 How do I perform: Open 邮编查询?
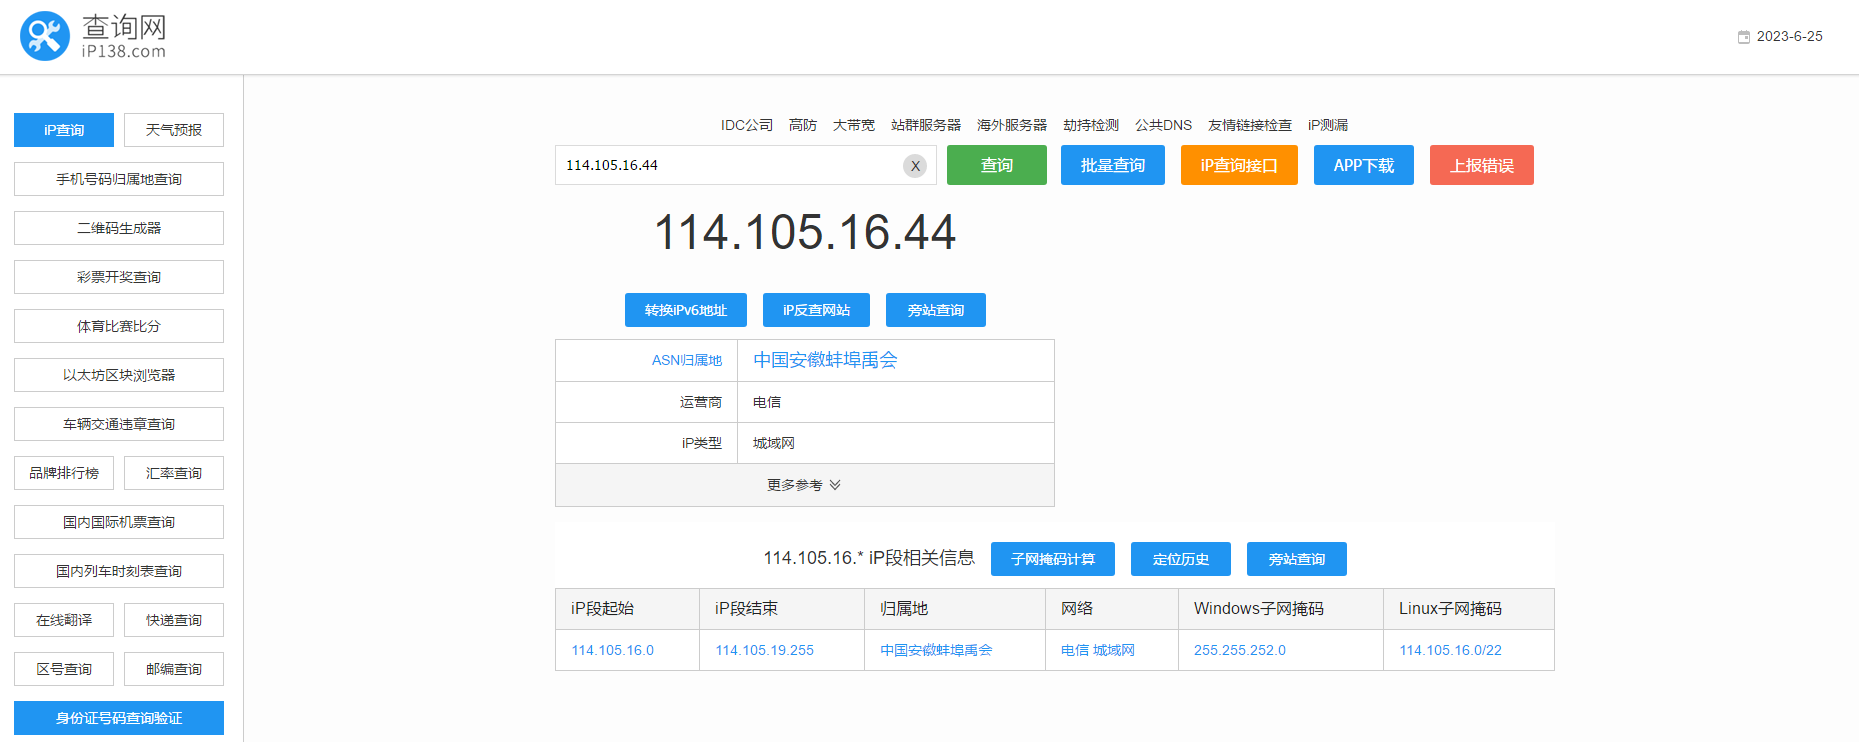point(174,669)
